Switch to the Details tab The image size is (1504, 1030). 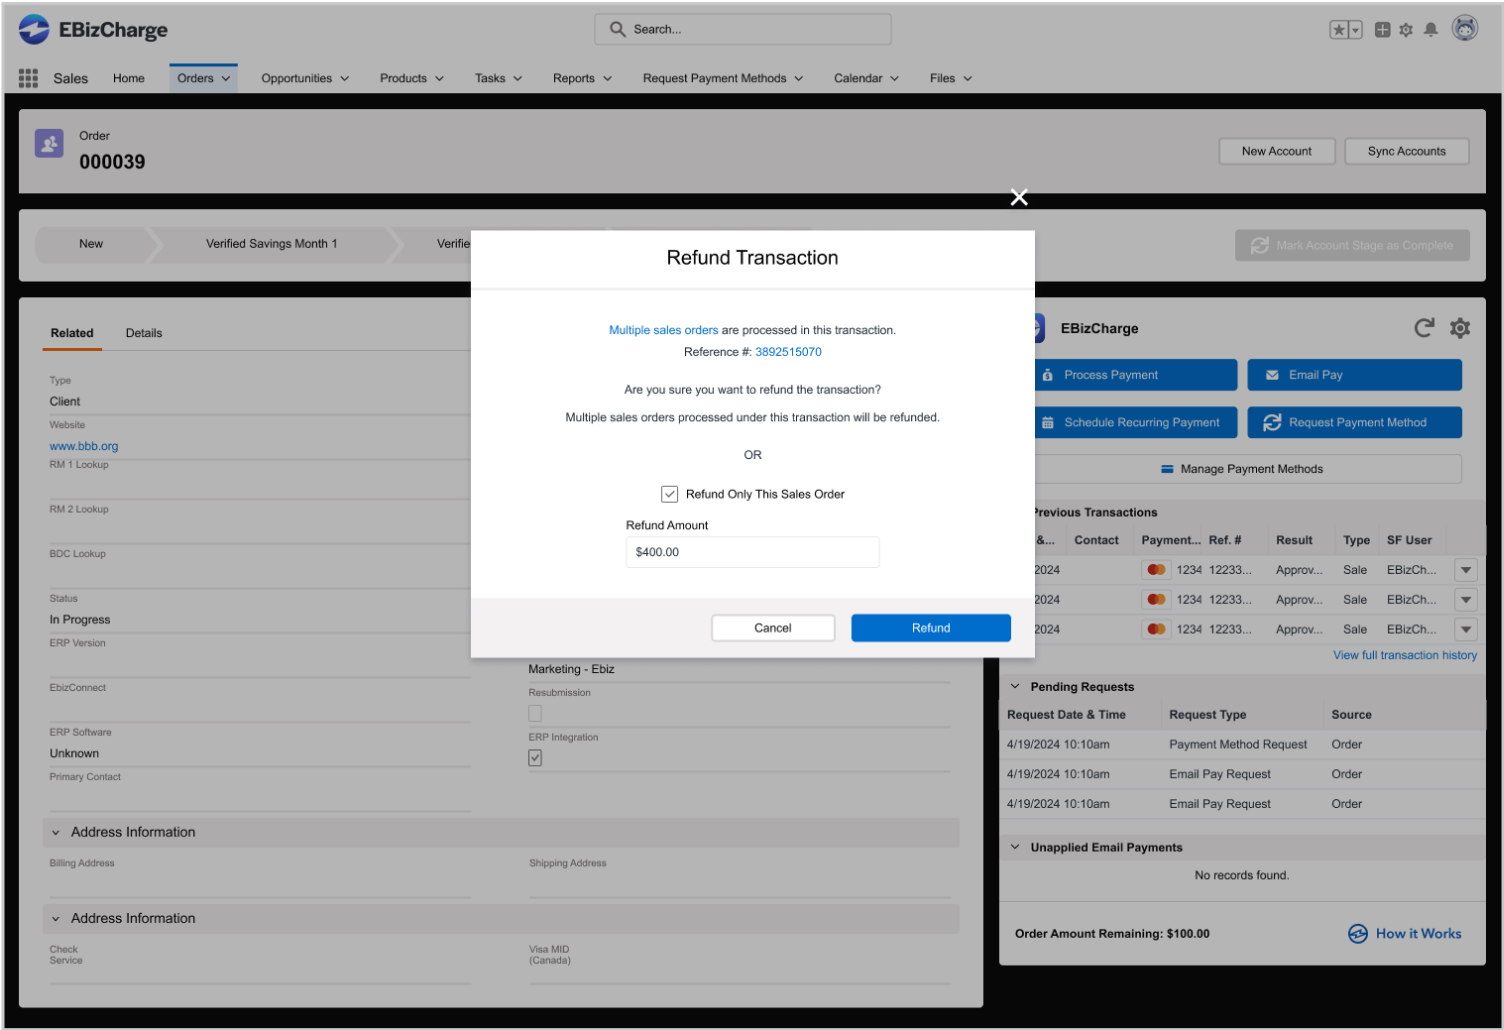[x=144, y=333]
